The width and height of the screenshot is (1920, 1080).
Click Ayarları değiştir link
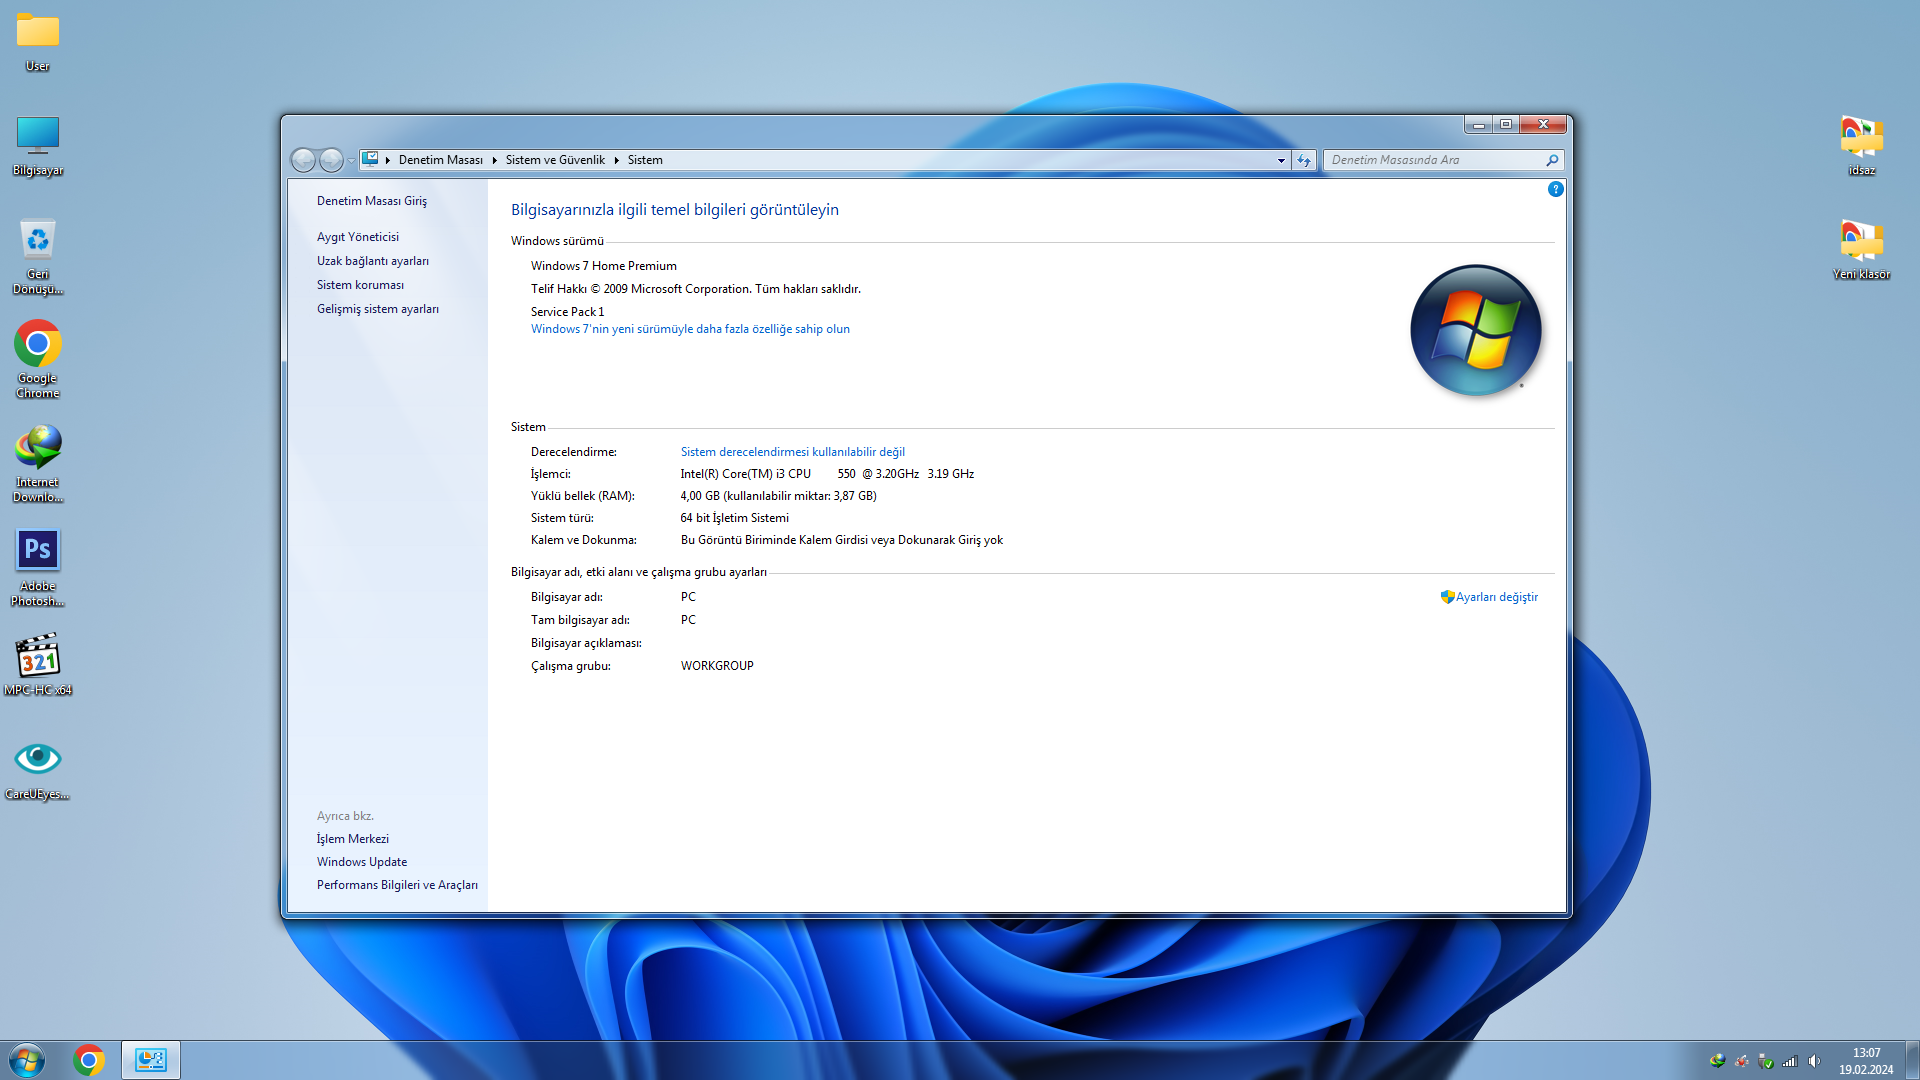click(1496, 597)
